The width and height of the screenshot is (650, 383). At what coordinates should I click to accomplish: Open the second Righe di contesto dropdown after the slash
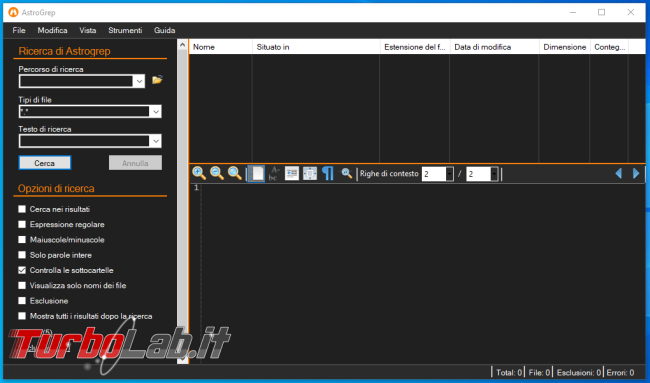[x=494, y=174]
